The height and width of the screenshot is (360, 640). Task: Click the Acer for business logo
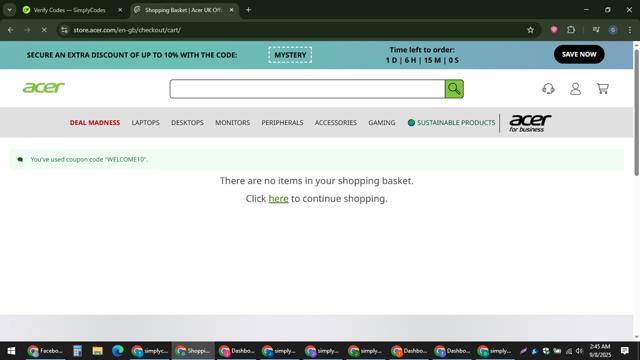click(x=530, y=123)
